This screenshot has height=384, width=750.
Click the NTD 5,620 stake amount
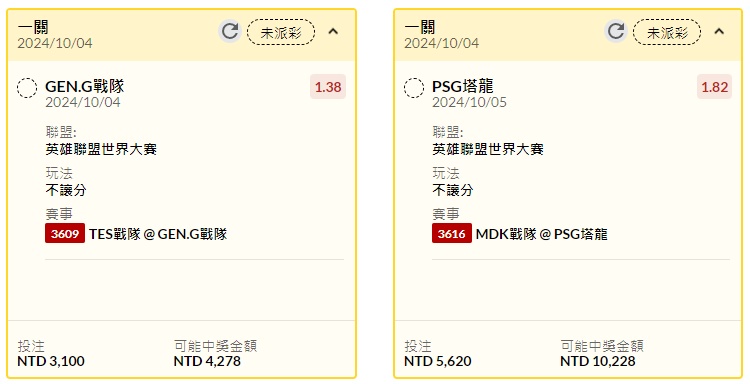pyautogui.click(x=438, y=361)
